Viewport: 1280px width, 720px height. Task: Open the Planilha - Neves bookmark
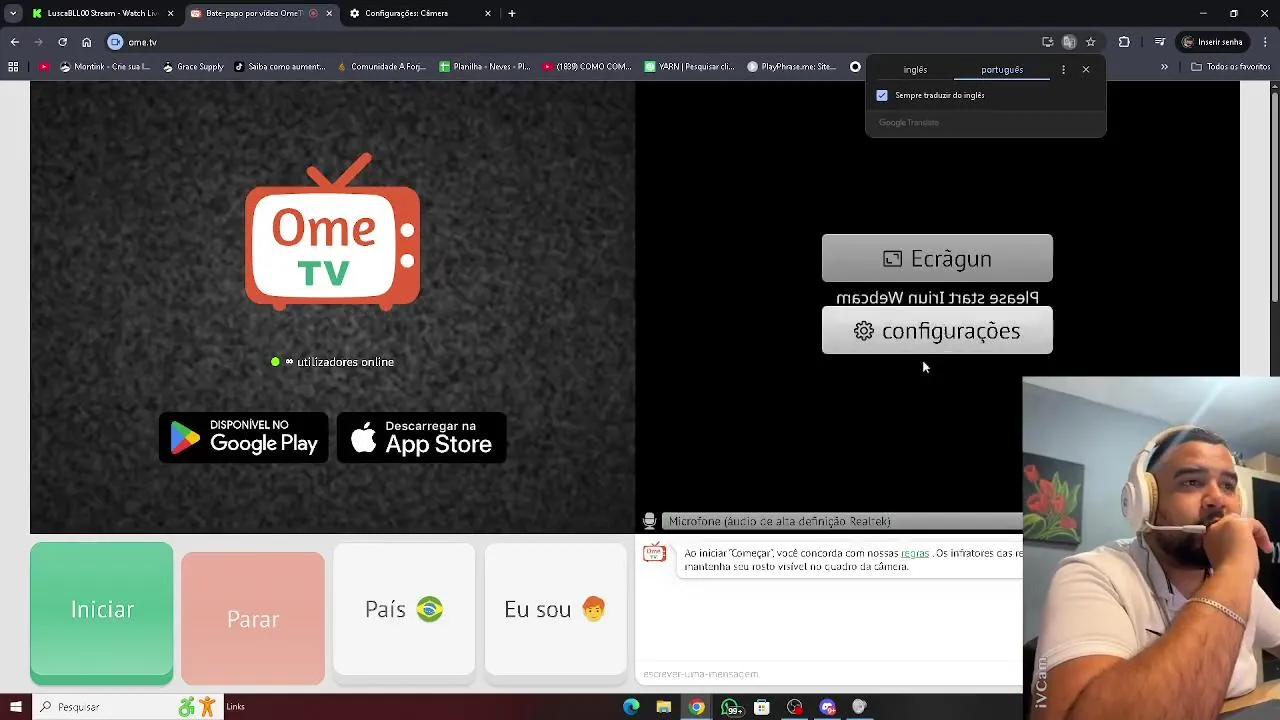click(x=485, y=67)
